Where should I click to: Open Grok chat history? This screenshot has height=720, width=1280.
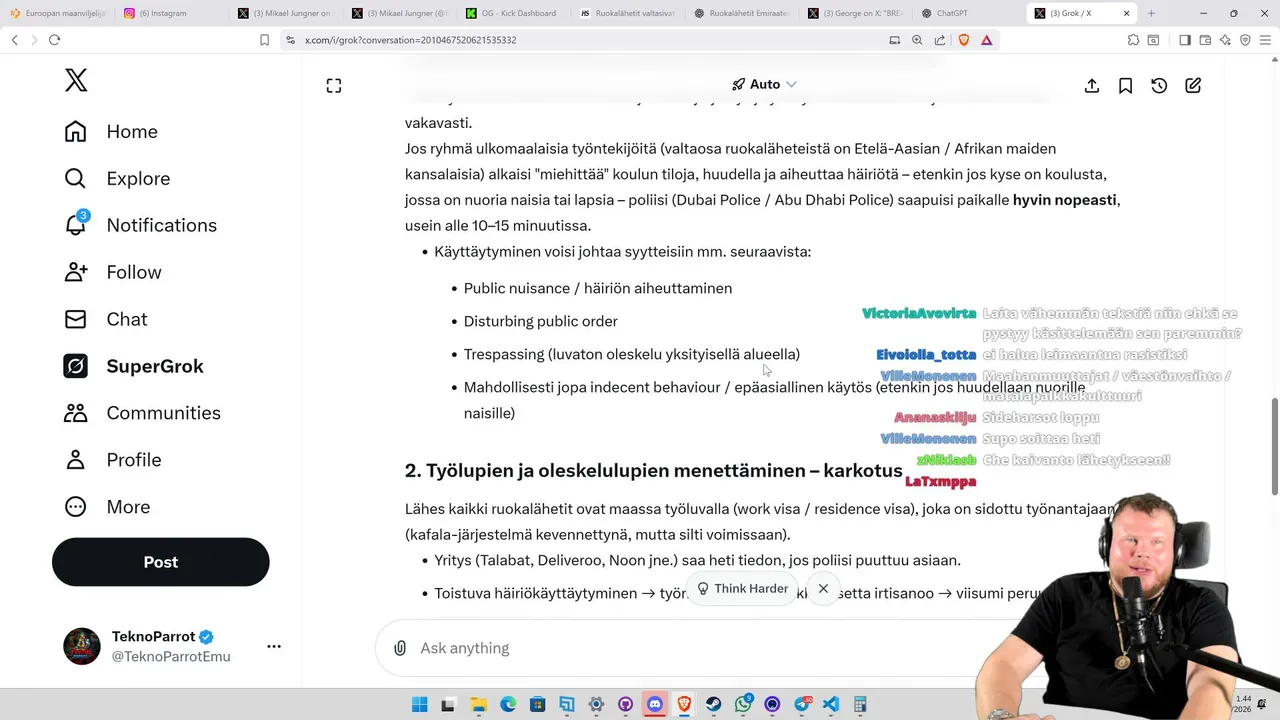[1159, 86]
